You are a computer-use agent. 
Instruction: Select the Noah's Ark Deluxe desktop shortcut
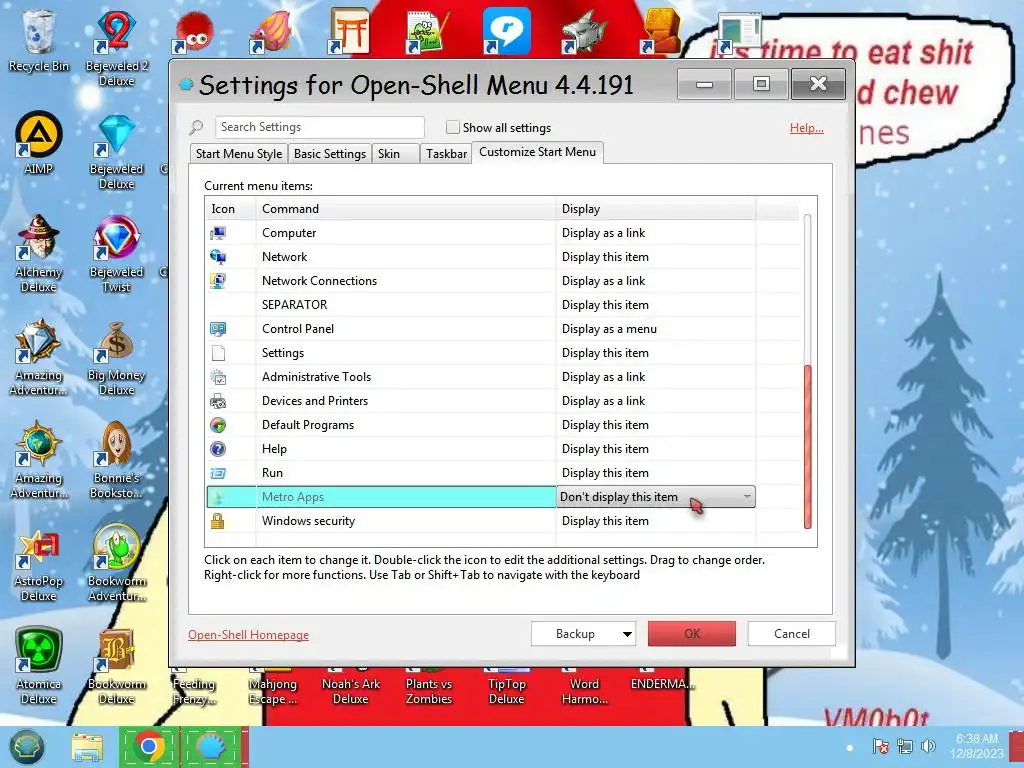coord(351,687)
